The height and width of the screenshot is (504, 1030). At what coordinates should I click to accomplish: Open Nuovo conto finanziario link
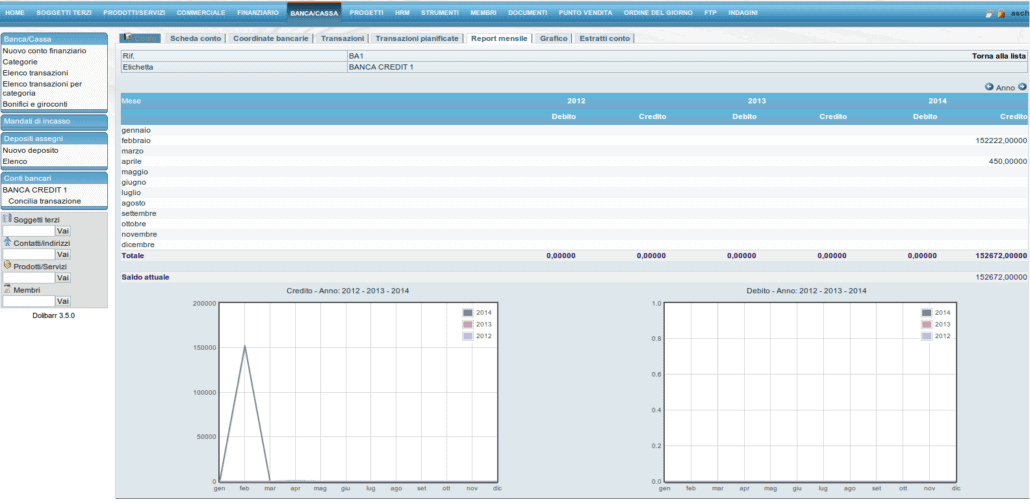44,50
